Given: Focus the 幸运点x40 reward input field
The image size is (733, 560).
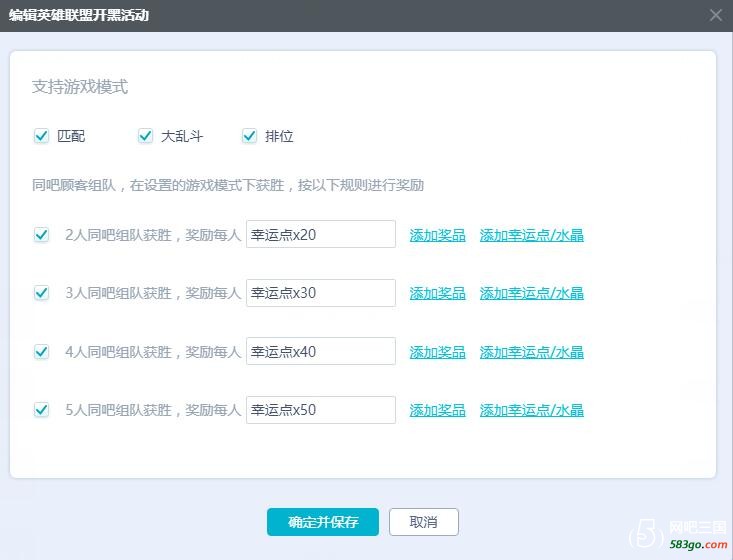Looking at the screenshot, I should pyautogui.click(x=321, y=351).
